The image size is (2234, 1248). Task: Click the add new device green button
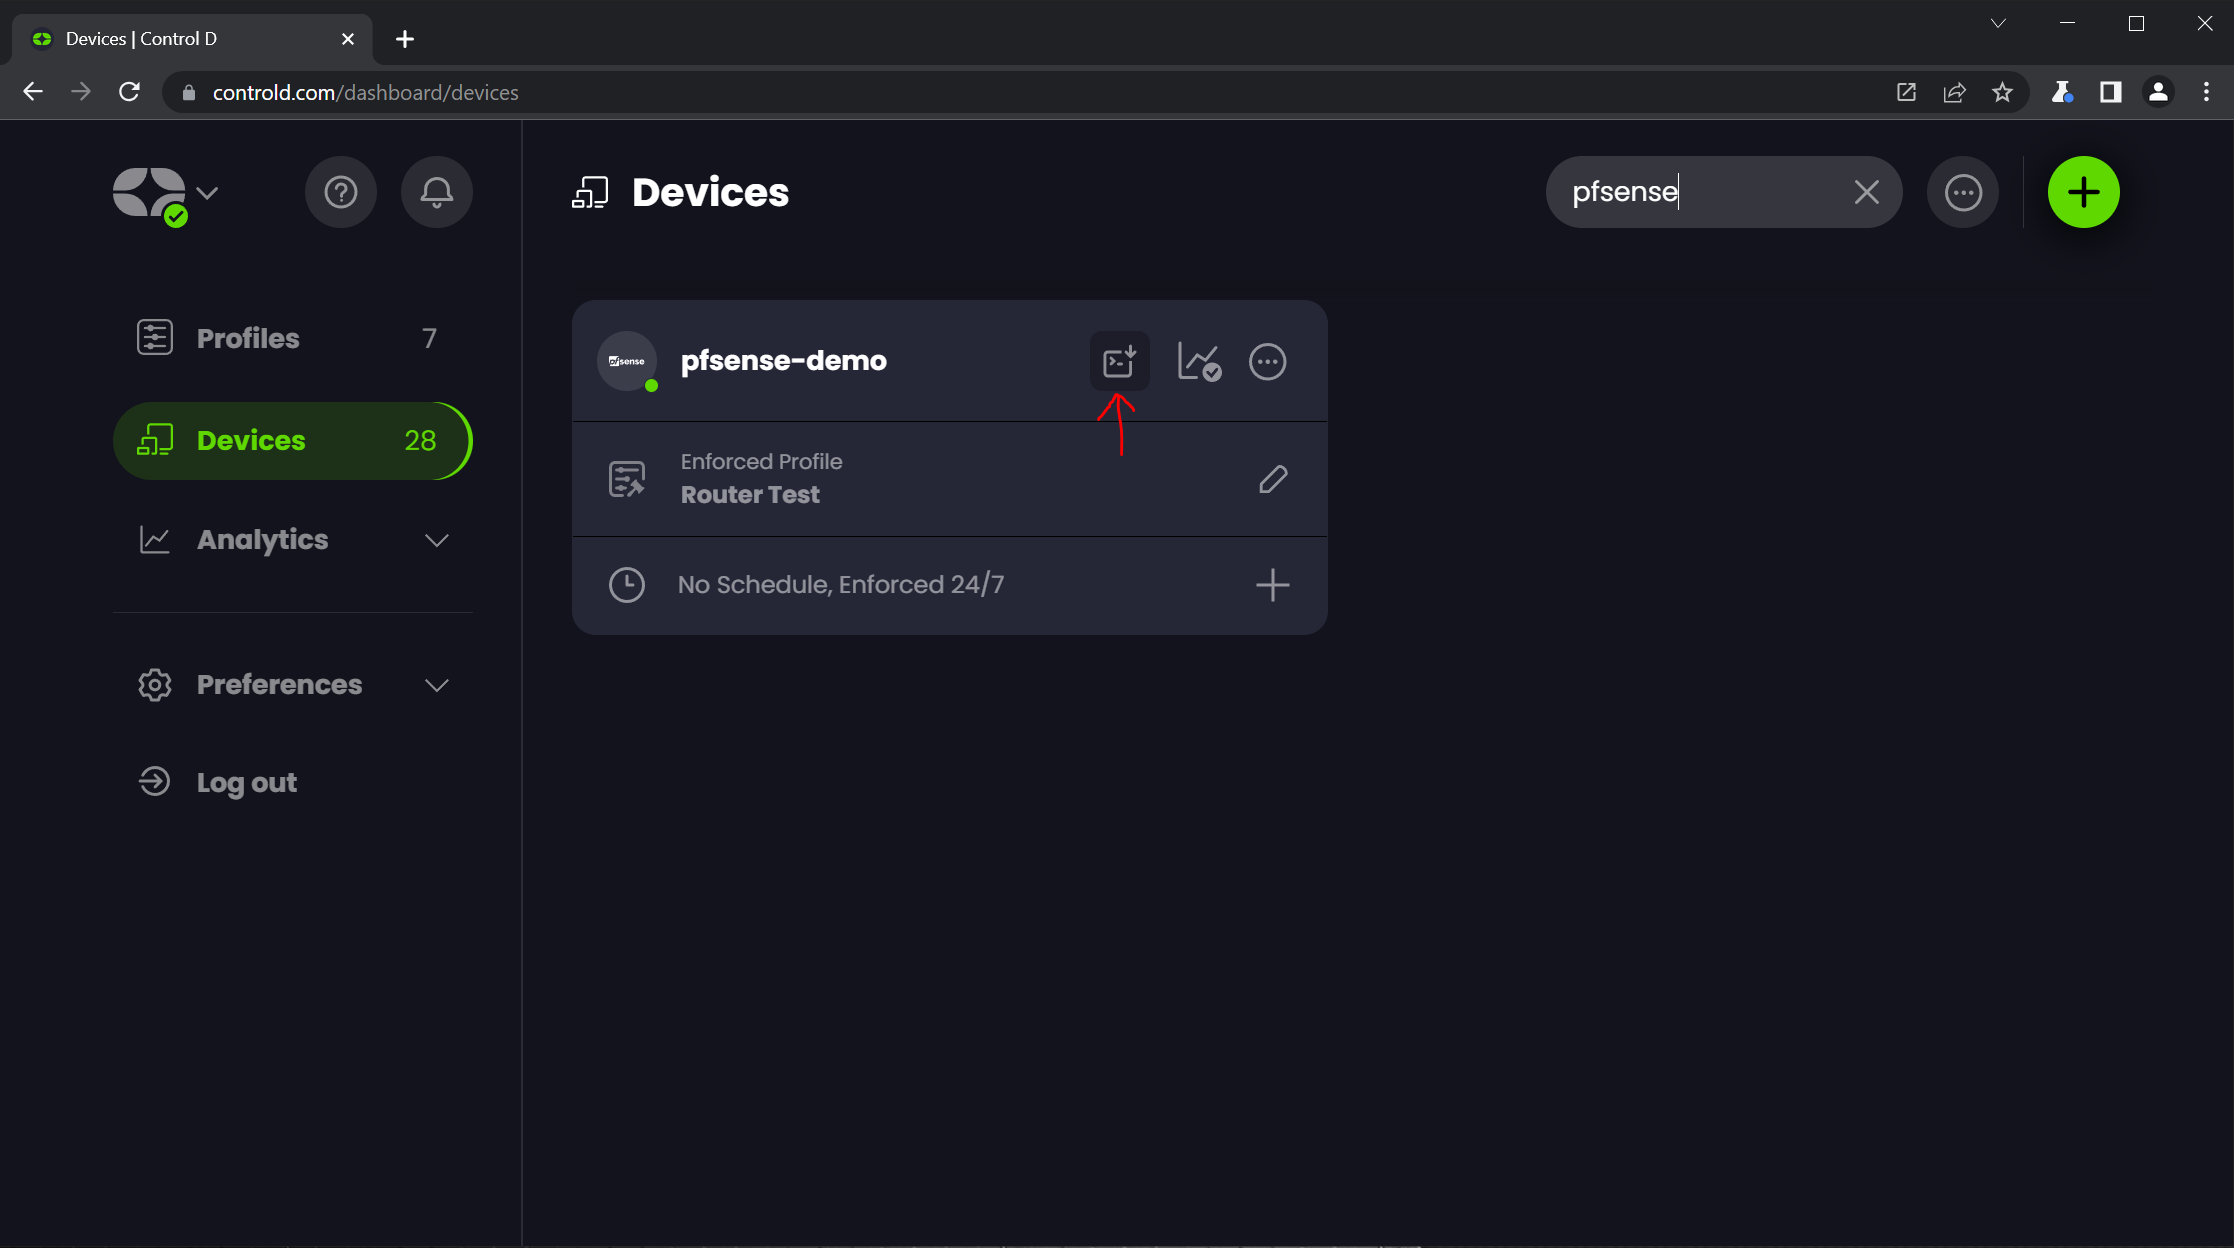[2084, 192]
